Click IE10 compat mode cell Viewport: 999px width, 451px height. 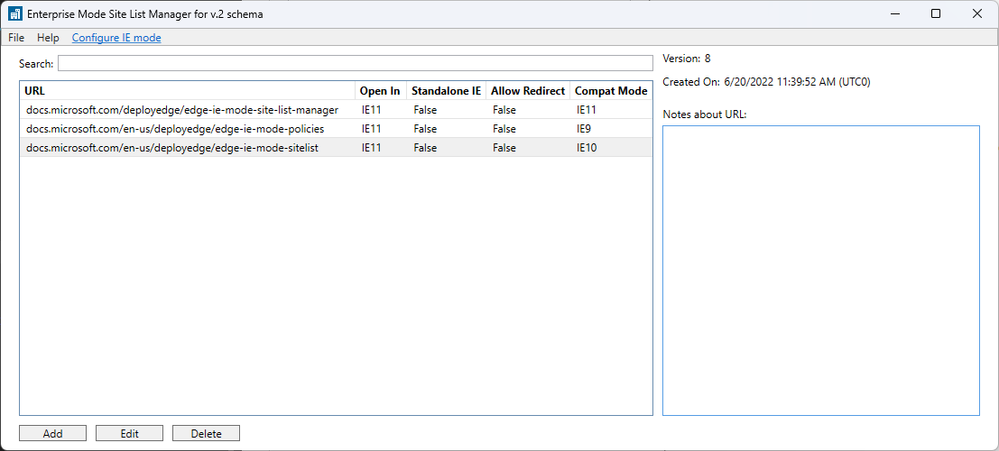pos(587,148)
